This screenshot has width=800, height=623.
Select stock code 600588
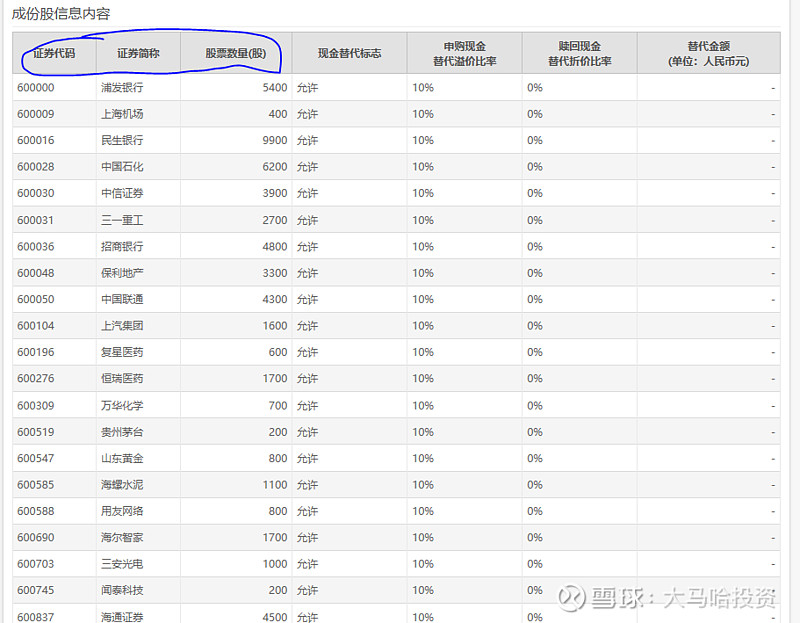[36, 512]
